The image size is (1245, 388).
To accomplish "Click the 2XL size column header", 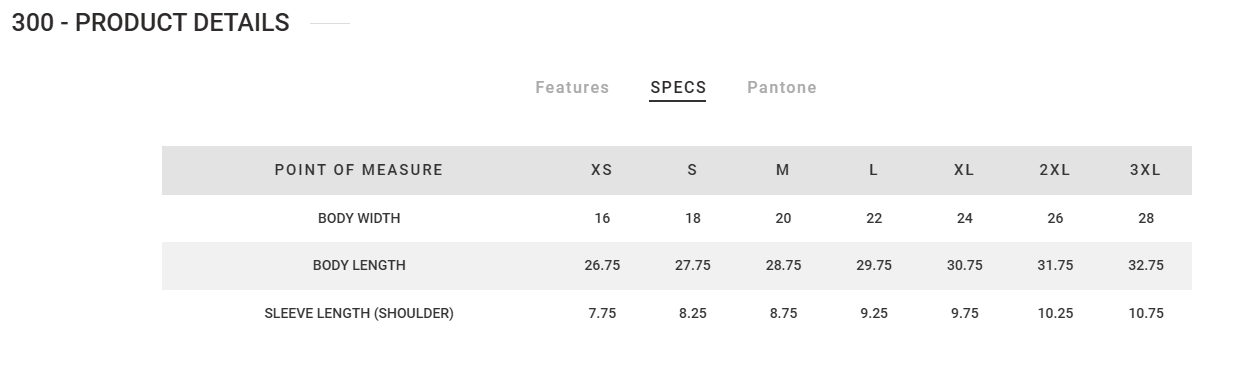I will coord(1055,170).
